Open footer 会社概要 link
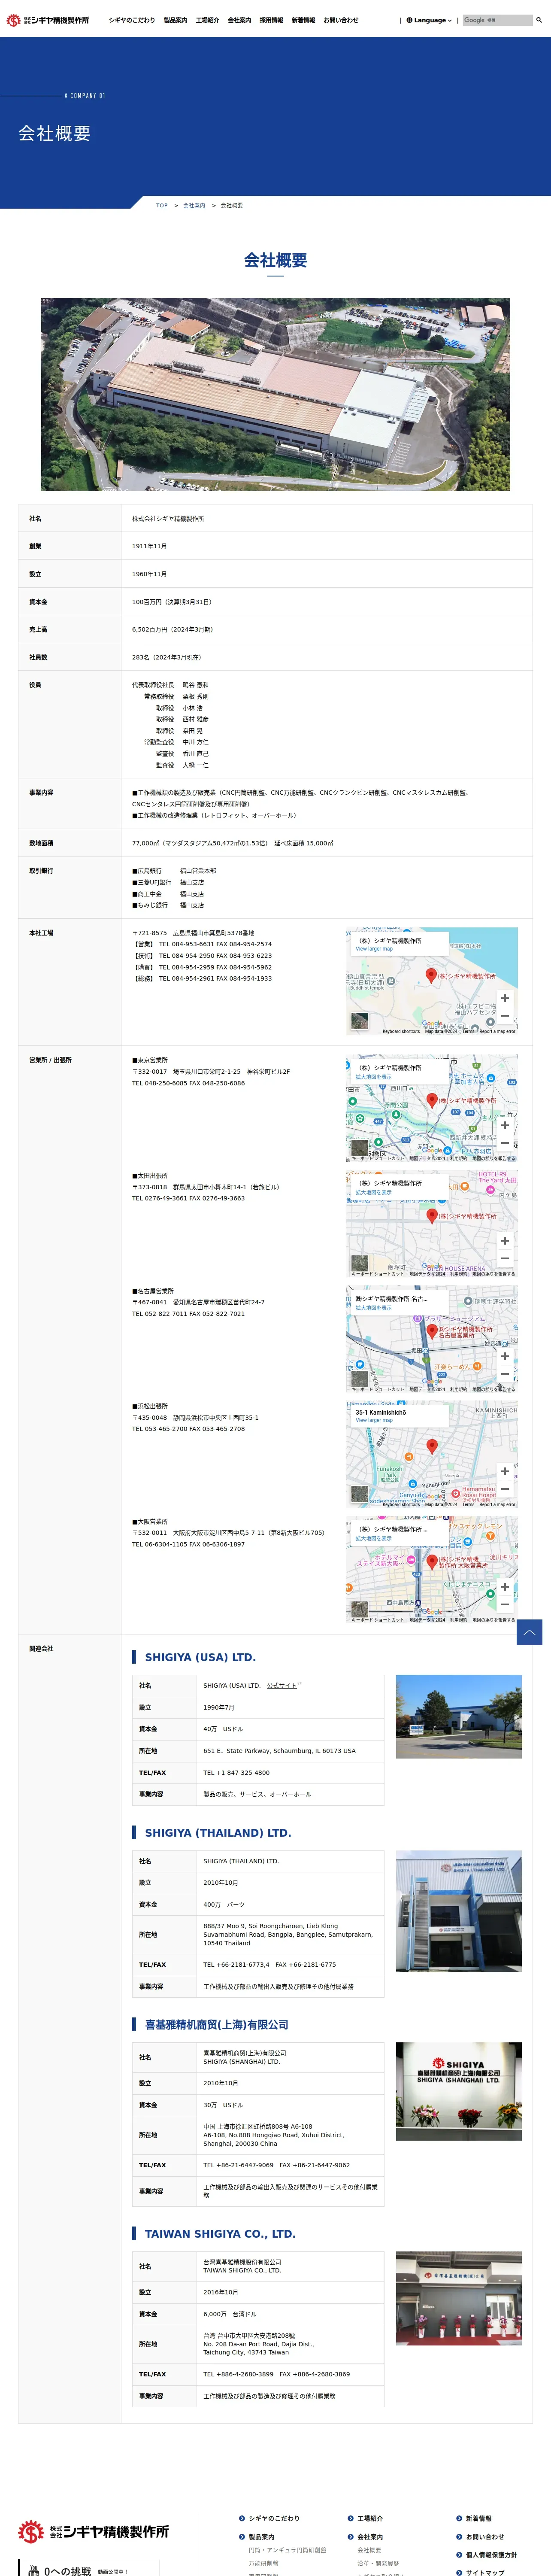Viewport: 551px width, 2576px height. (369, 2550)
